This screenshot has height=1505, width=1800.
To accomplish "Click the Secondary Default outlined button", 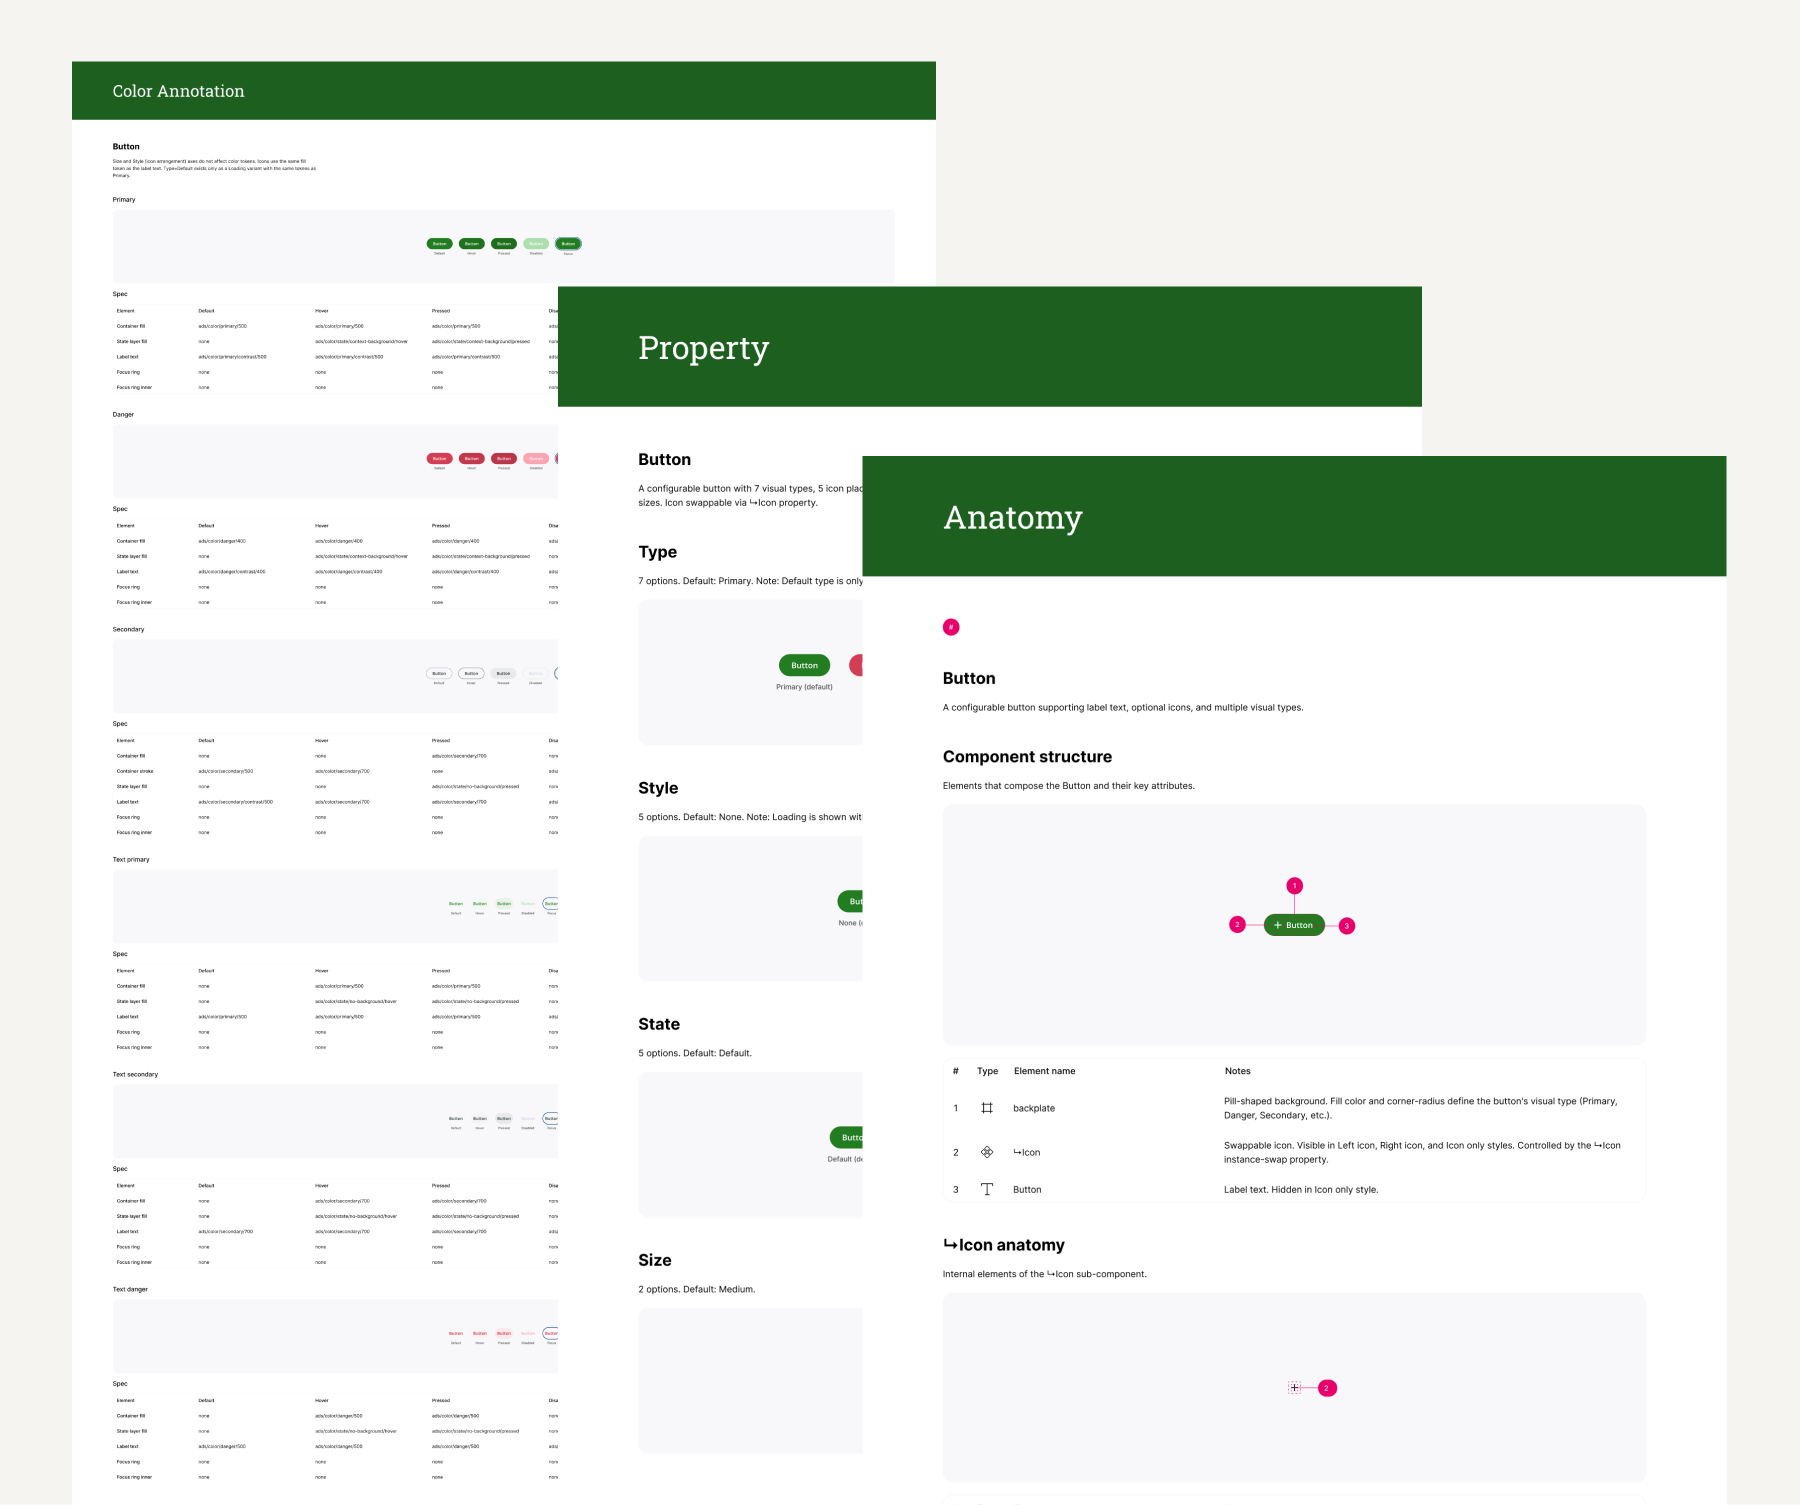I will pos(439,674).
